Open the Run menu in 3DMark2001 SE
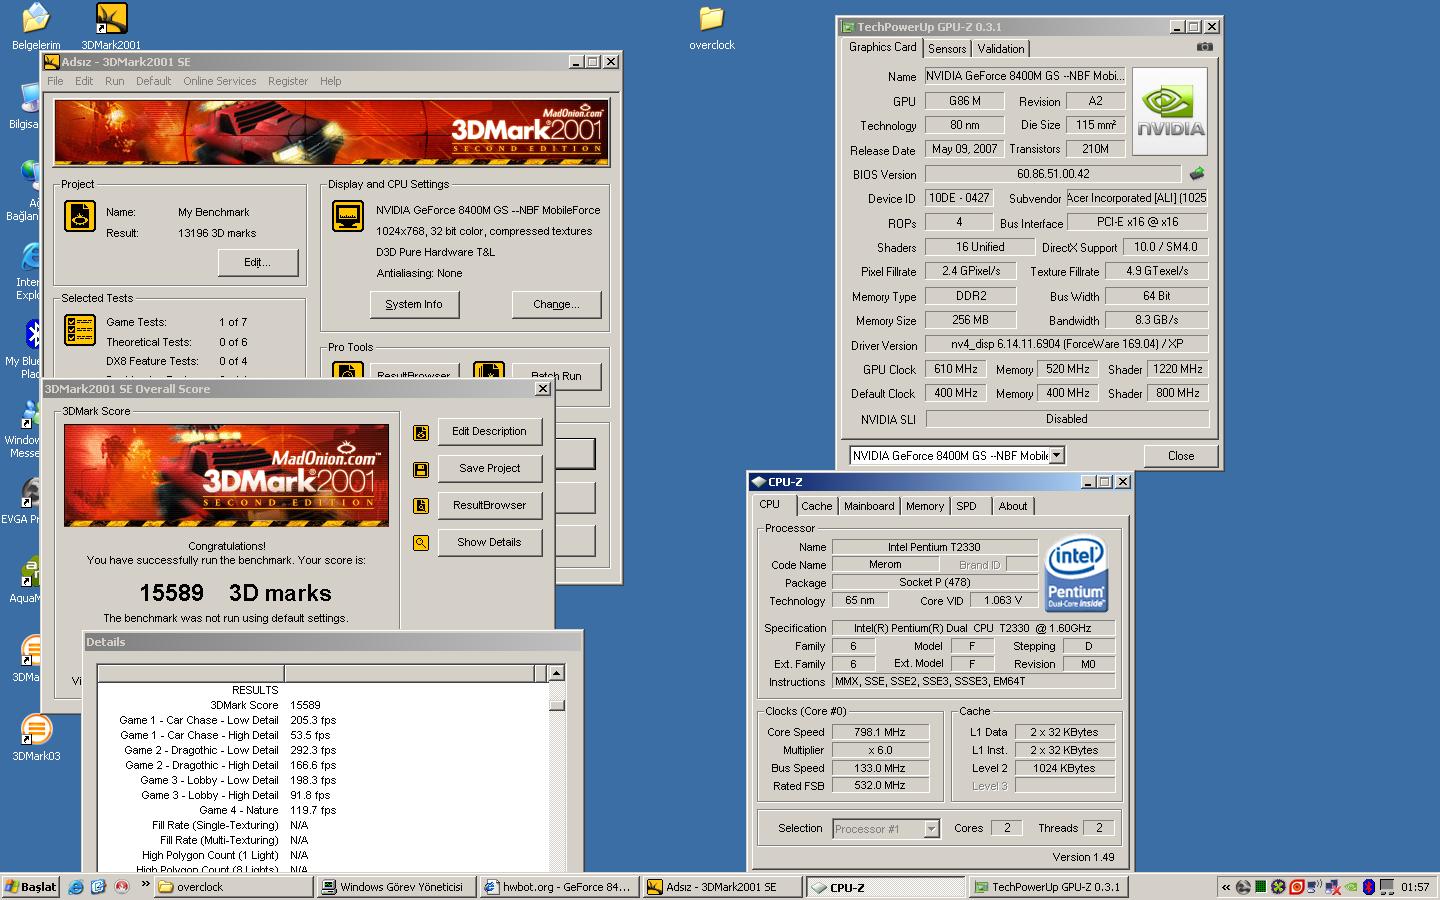 (115, 81)
